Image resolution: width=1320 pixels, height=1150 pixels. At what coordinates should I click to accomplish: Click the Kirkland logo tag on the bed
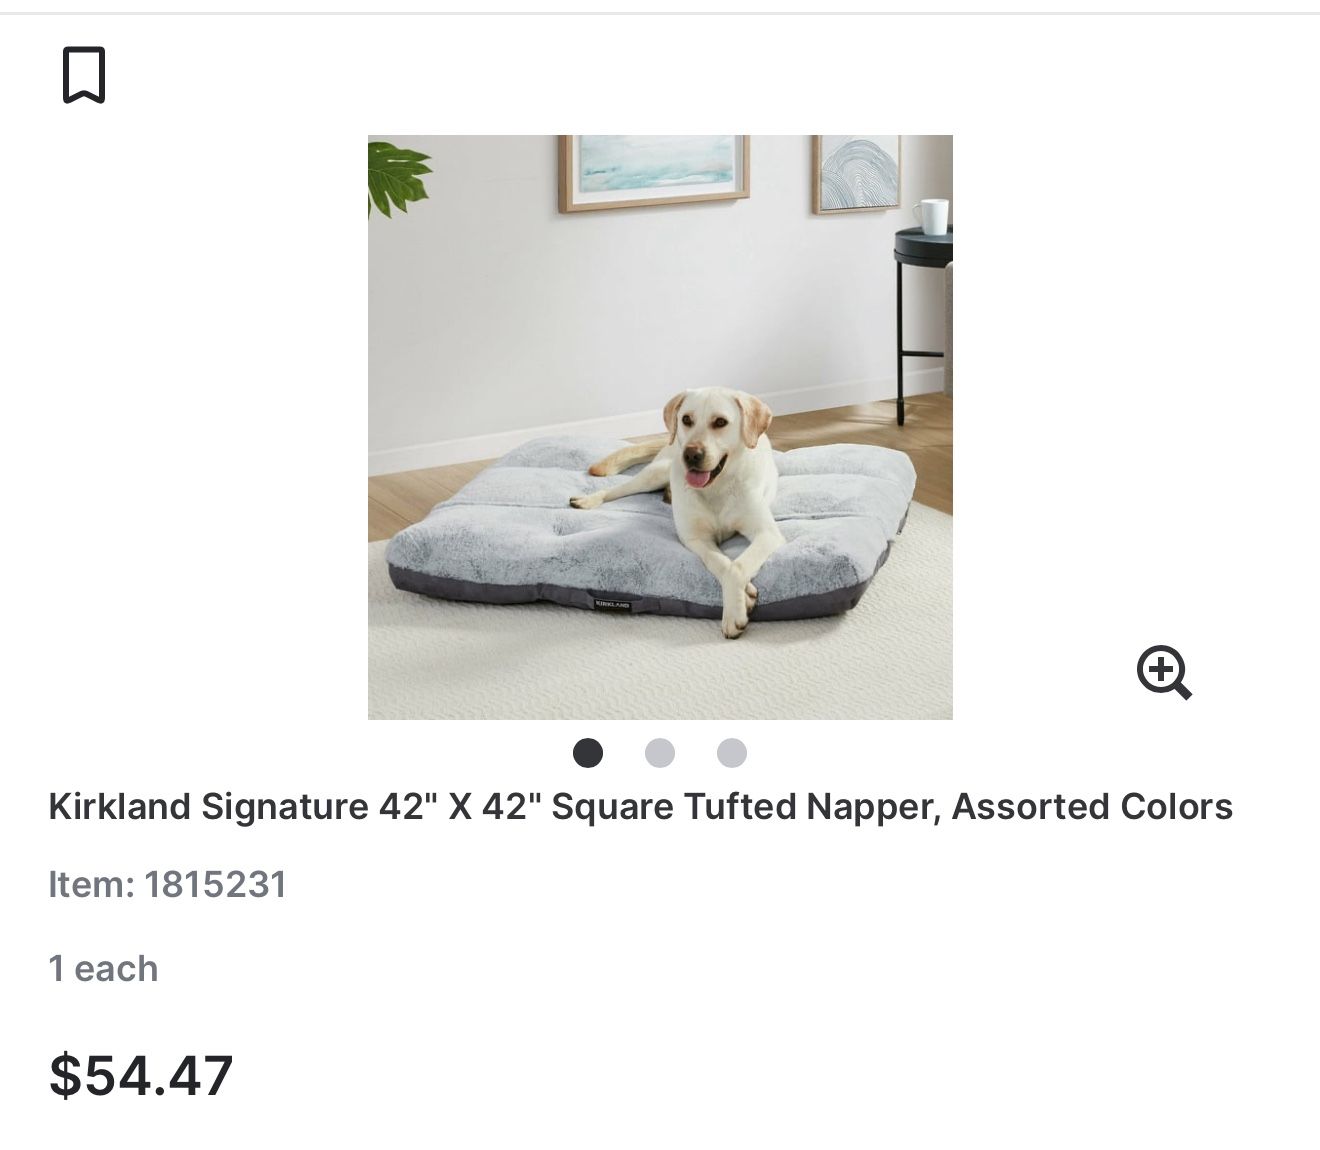[x=611, y=604]
